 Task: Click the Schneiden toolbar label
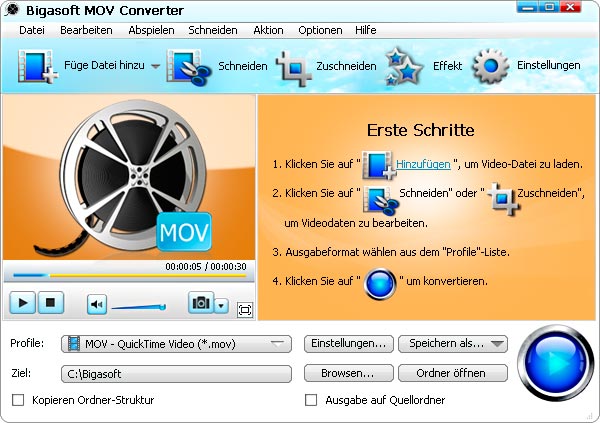243,66
